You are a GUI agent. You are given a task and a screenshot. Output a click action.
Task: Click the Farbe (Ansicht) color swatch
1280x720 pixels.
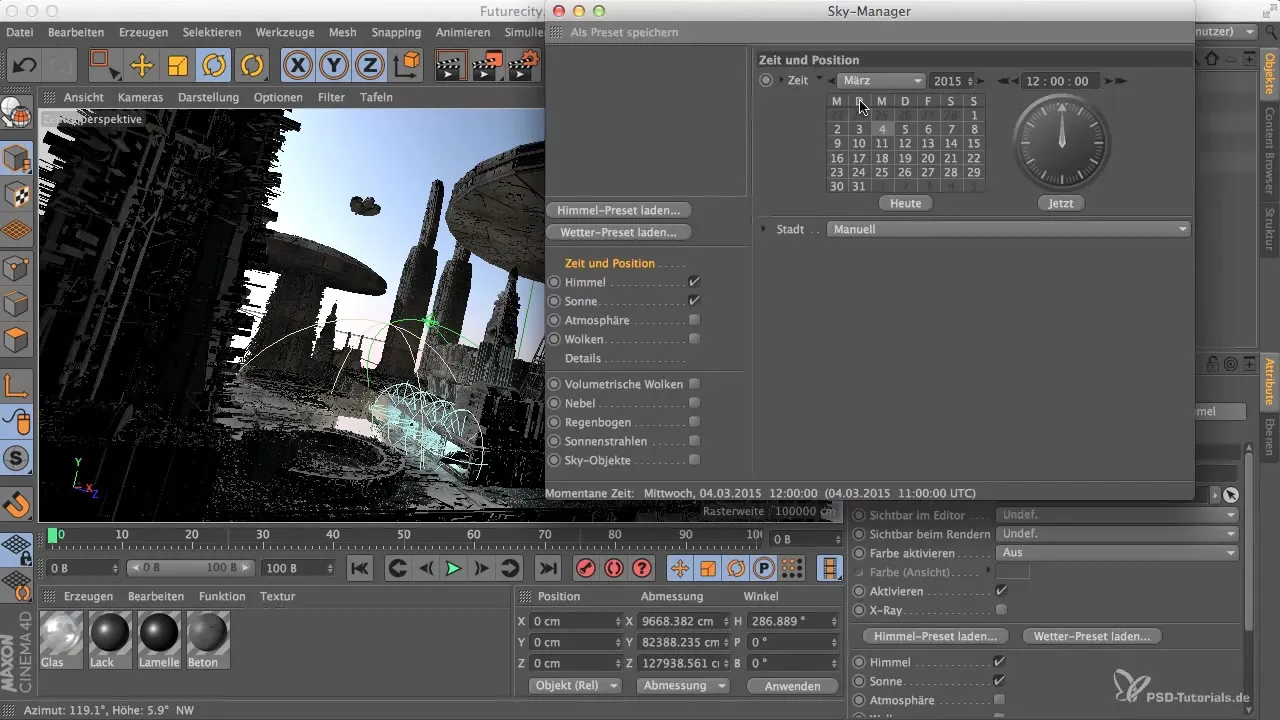1014,572
